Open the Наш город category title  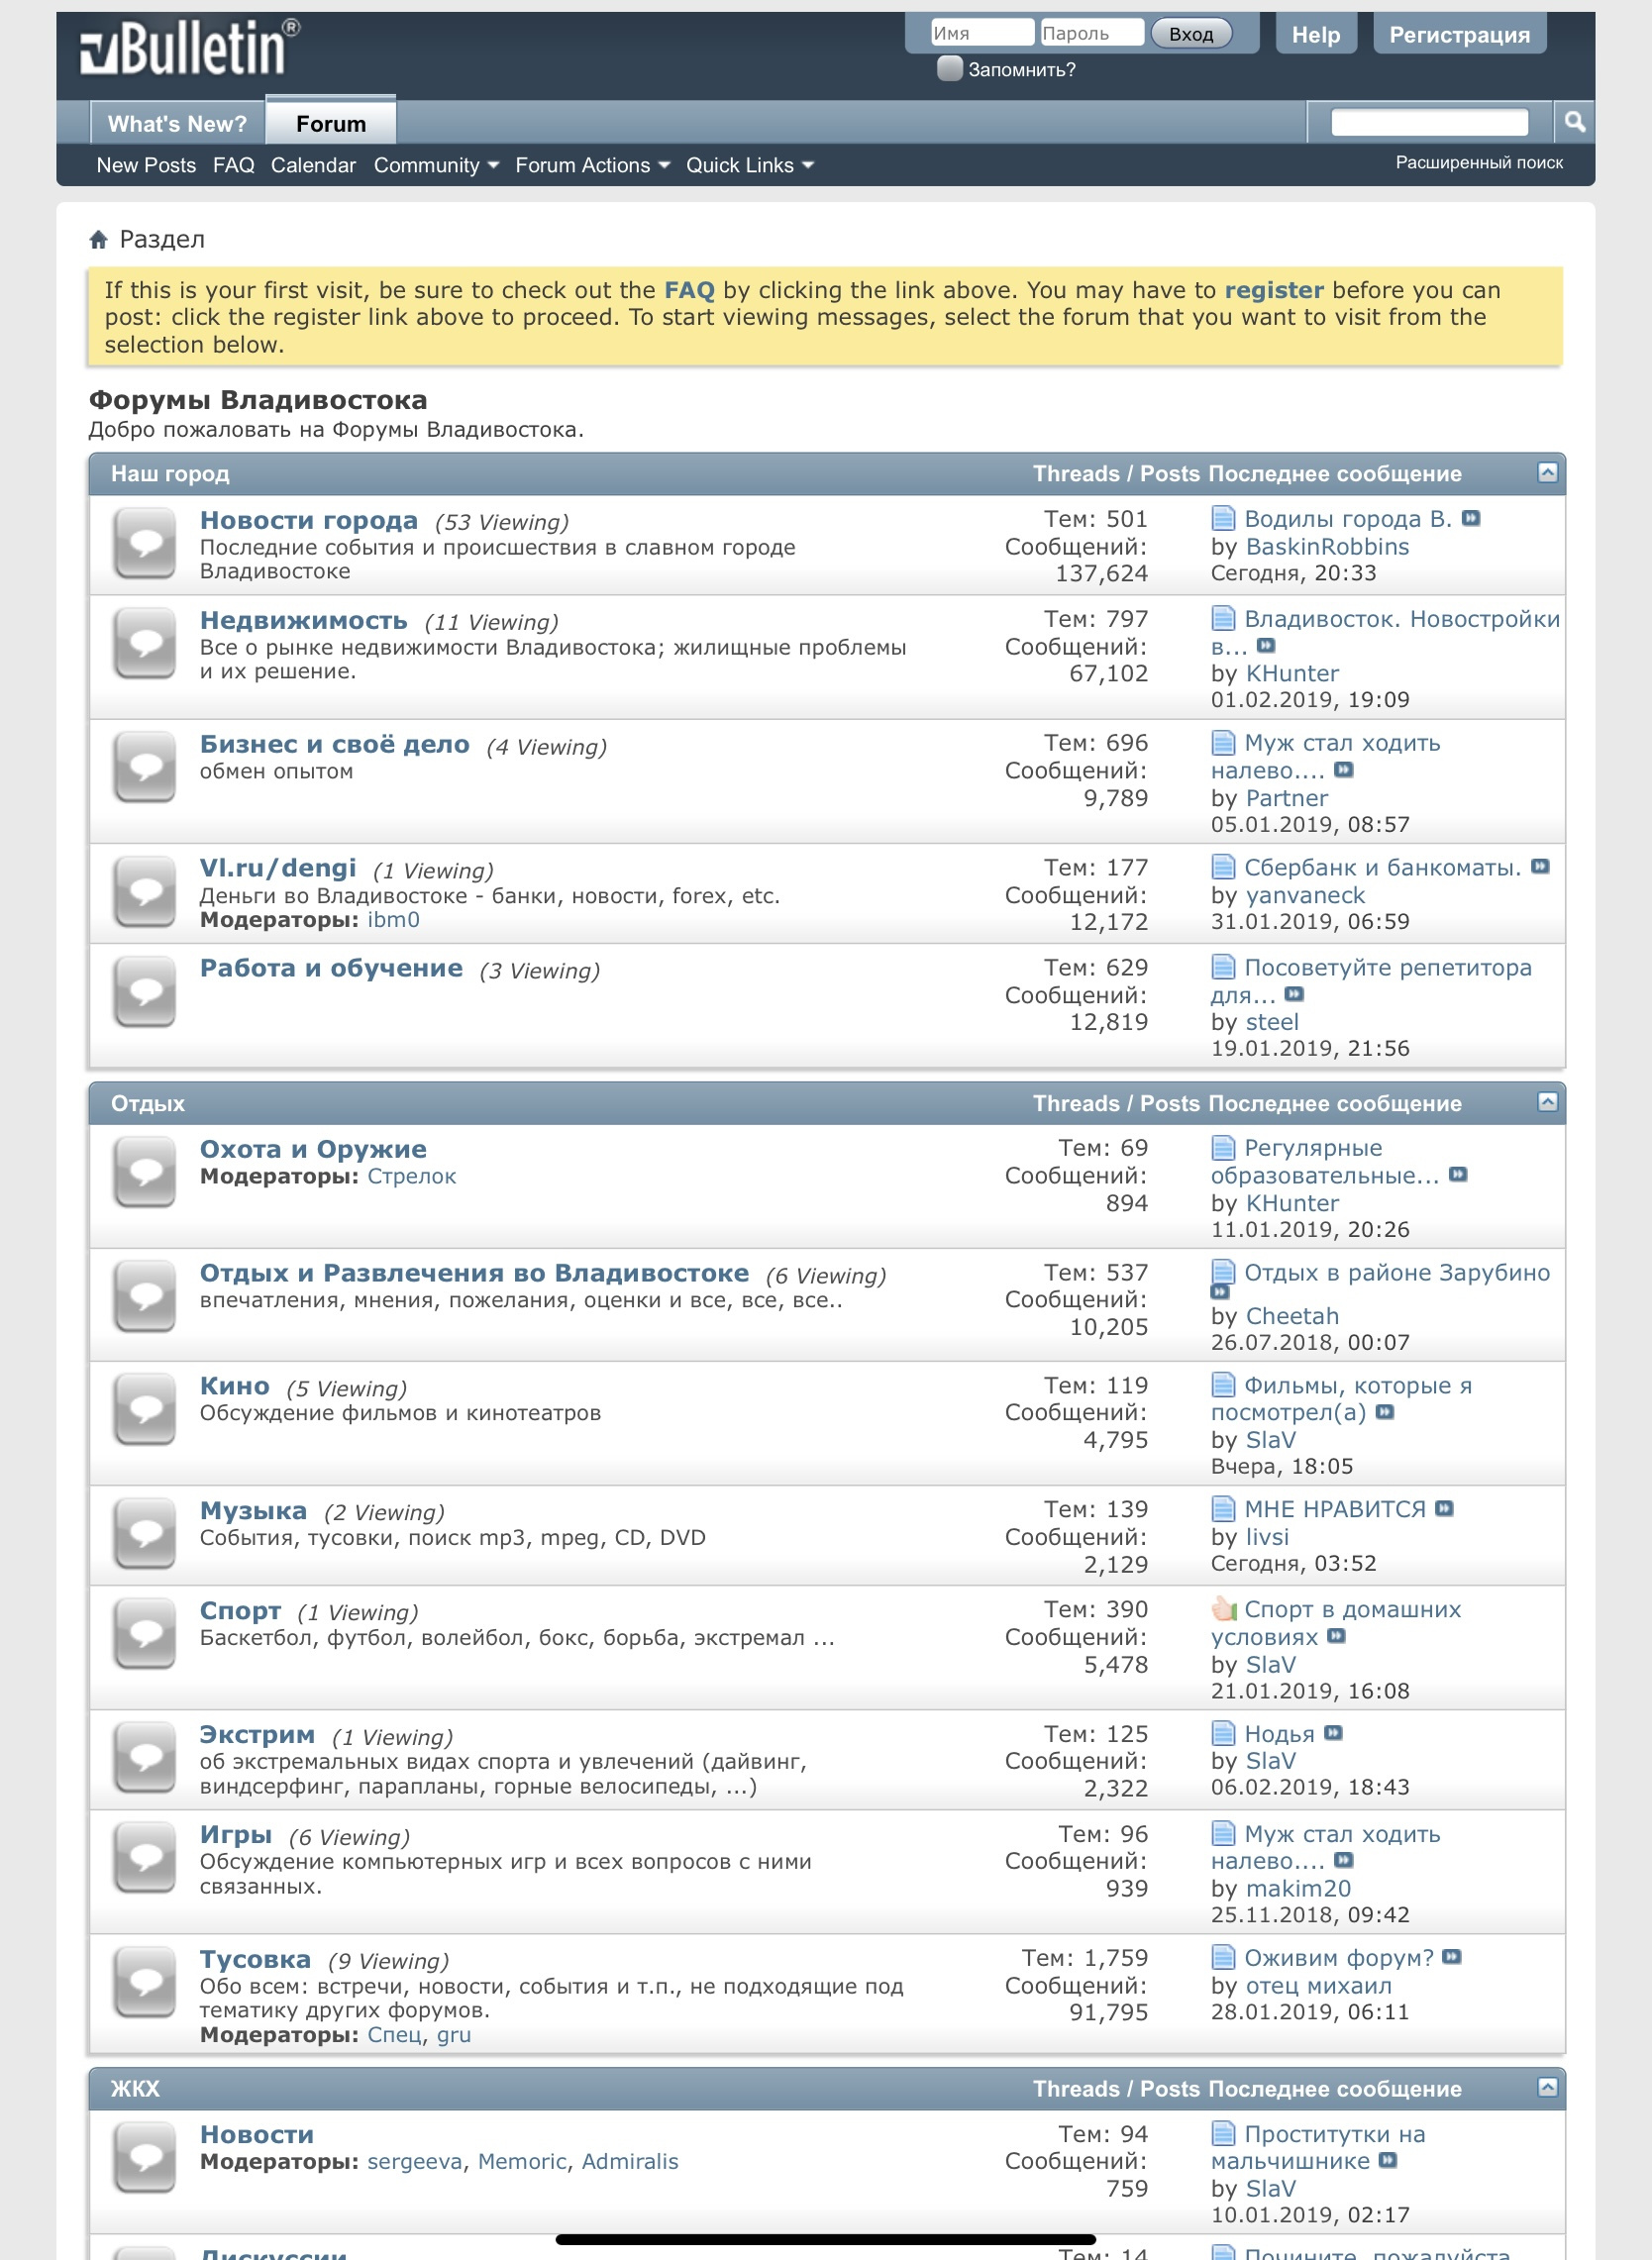coord(170,474)
